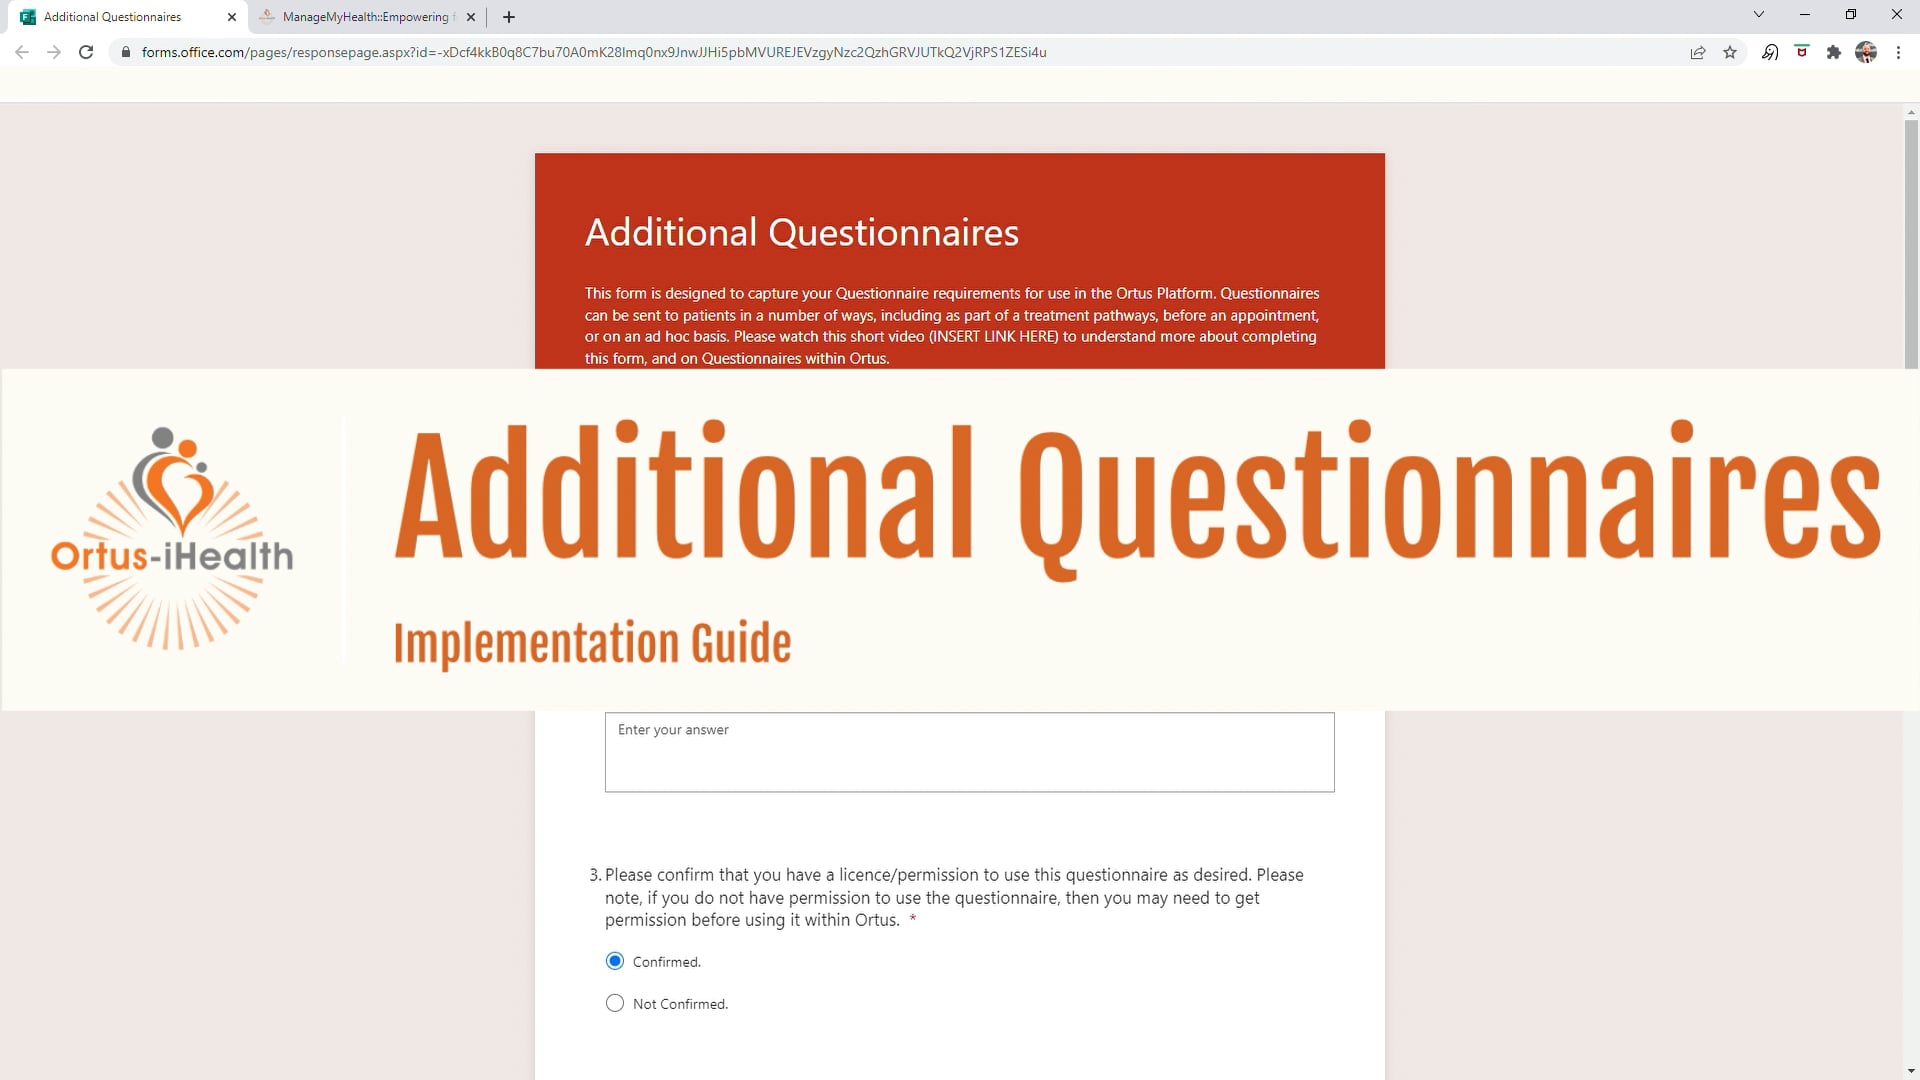Click the Enter your answer text box

[x=969, y=752]
